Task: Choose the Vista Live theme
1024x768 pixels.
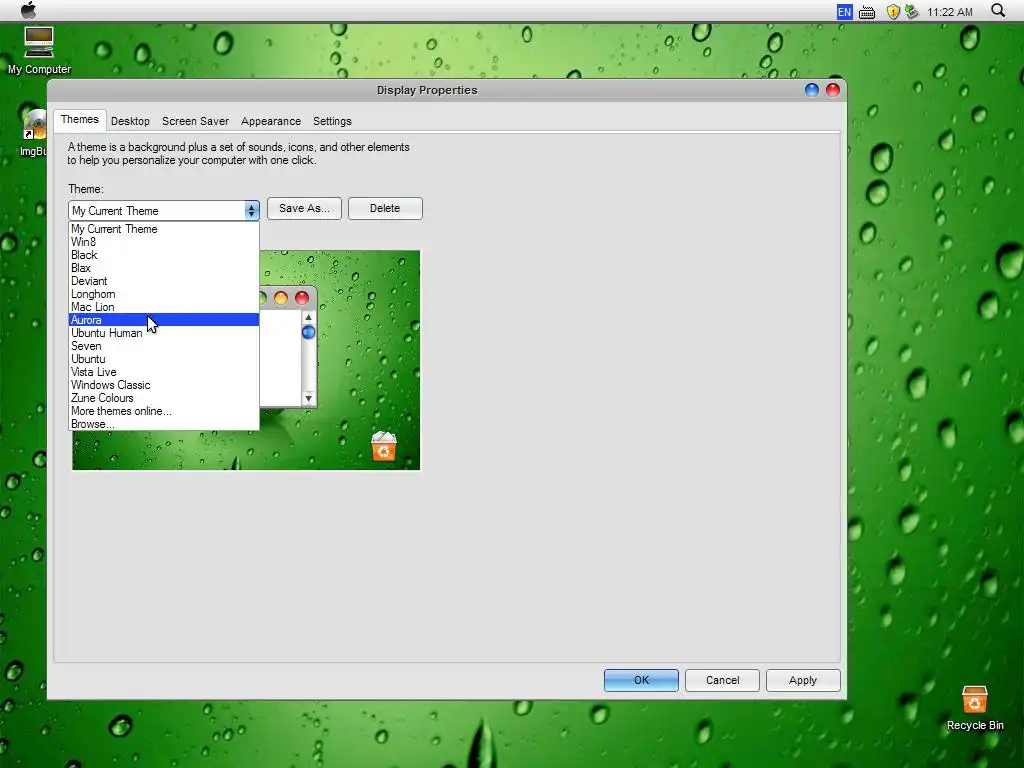Action: (x=164, y=372)
